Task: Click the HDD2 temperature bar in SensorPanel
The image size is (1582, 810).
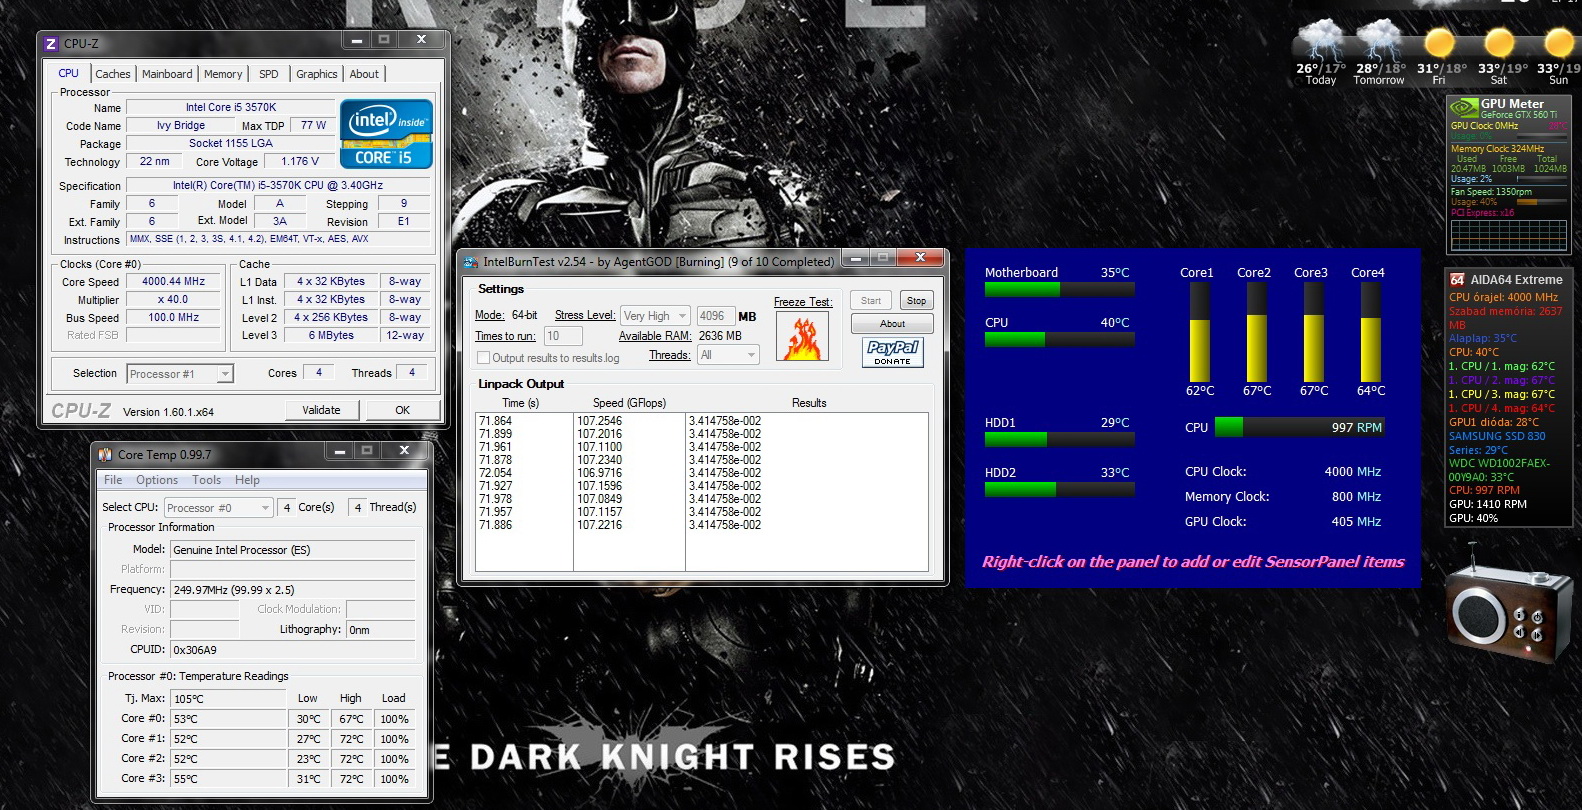Action: 1059,490
